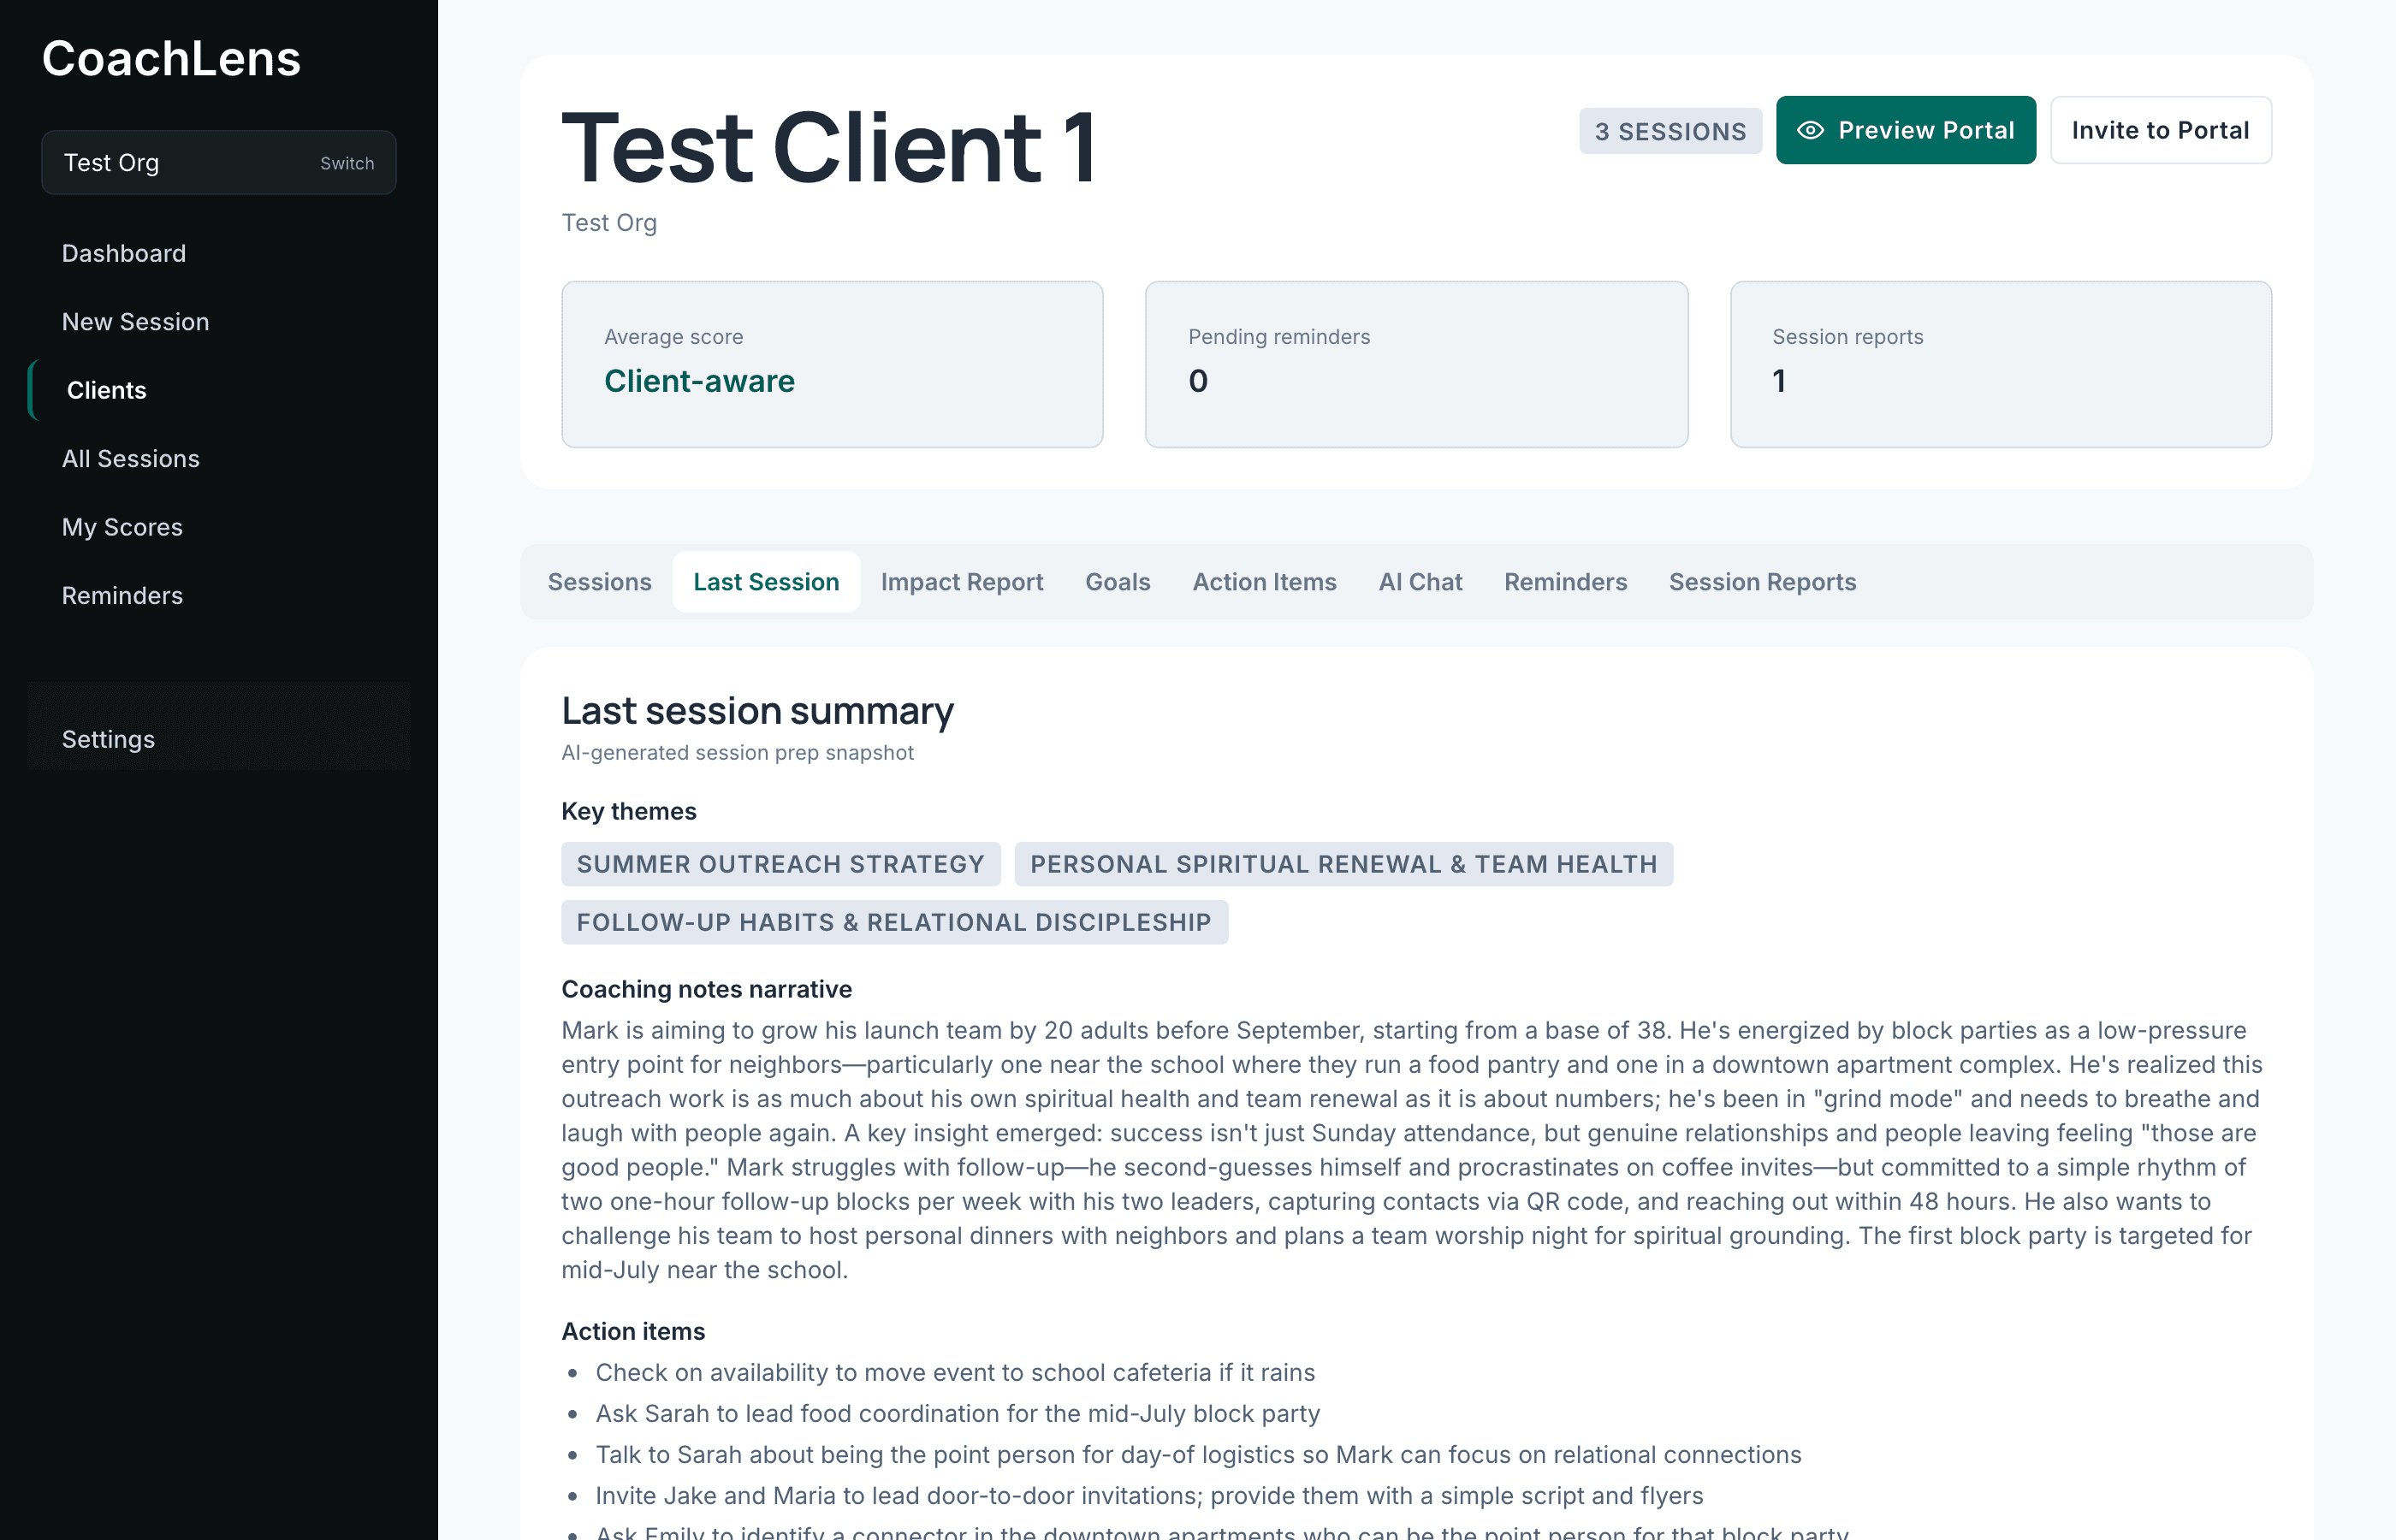Click the FOLLOW-UP HABITS & RELATIONAL DISCIPLESHIP tag
Screen dimensions: 2396x1540
click(894, 922)
